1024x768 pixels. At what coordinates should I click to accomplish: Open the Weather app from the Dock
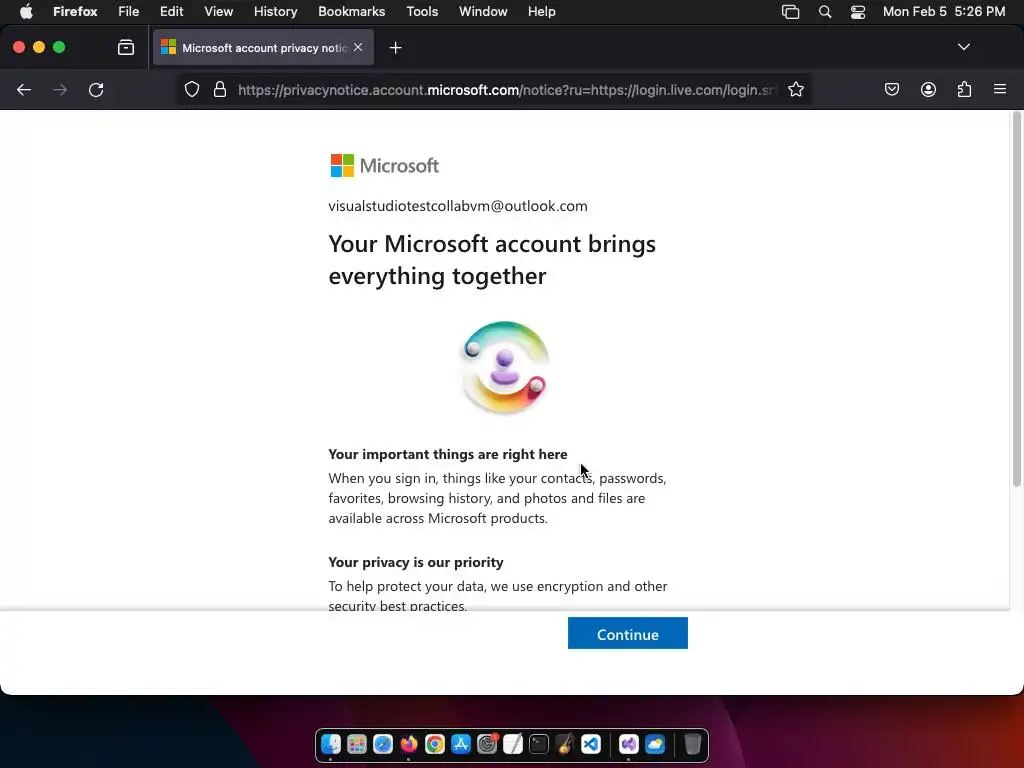654,744
